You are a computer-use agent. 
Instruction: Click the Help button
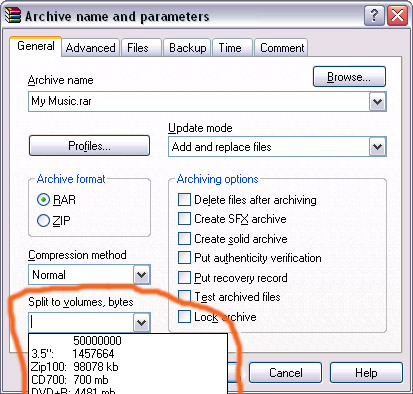point(366,373)
